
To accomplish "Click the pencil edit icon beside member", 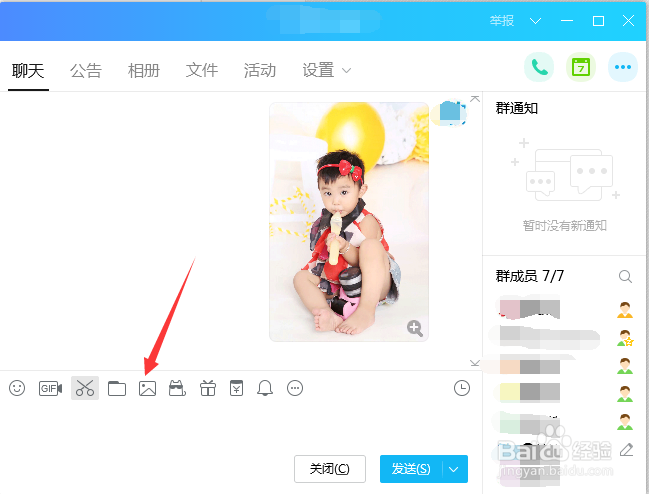I will tap(626, 449).
